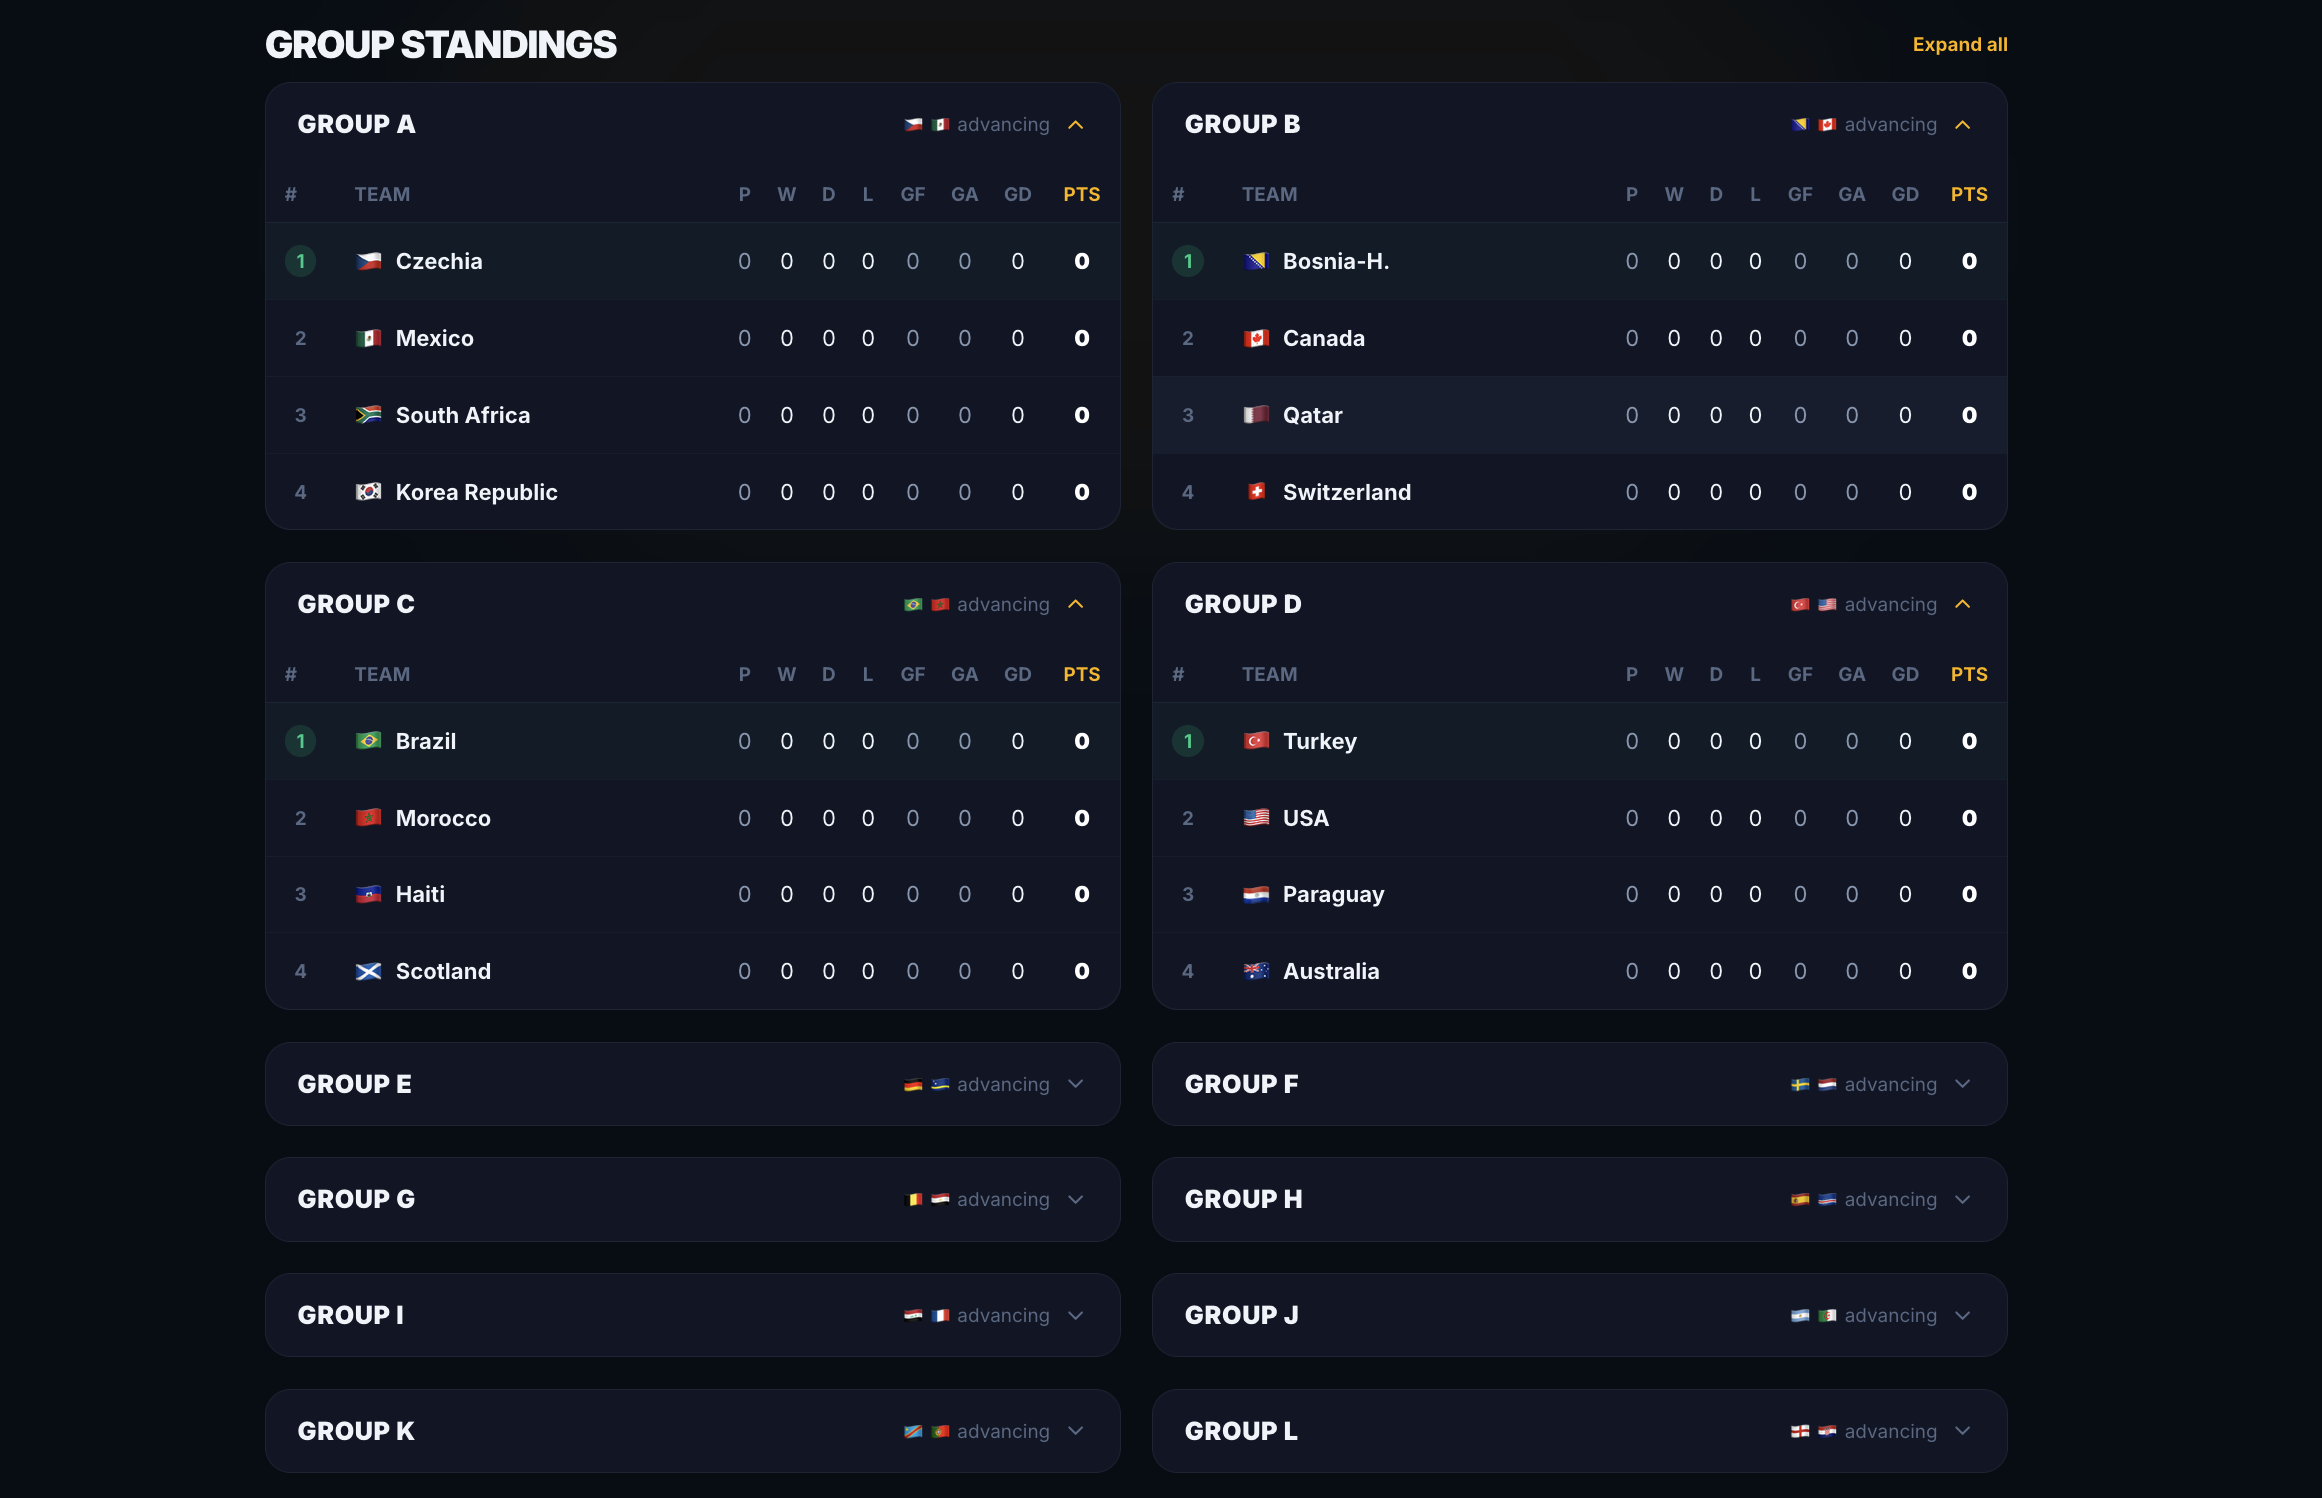The width and height of the screenshot is (2322, 1498).
Task: Click the Czechia flag icon in Group A
Action: [368, 261]
